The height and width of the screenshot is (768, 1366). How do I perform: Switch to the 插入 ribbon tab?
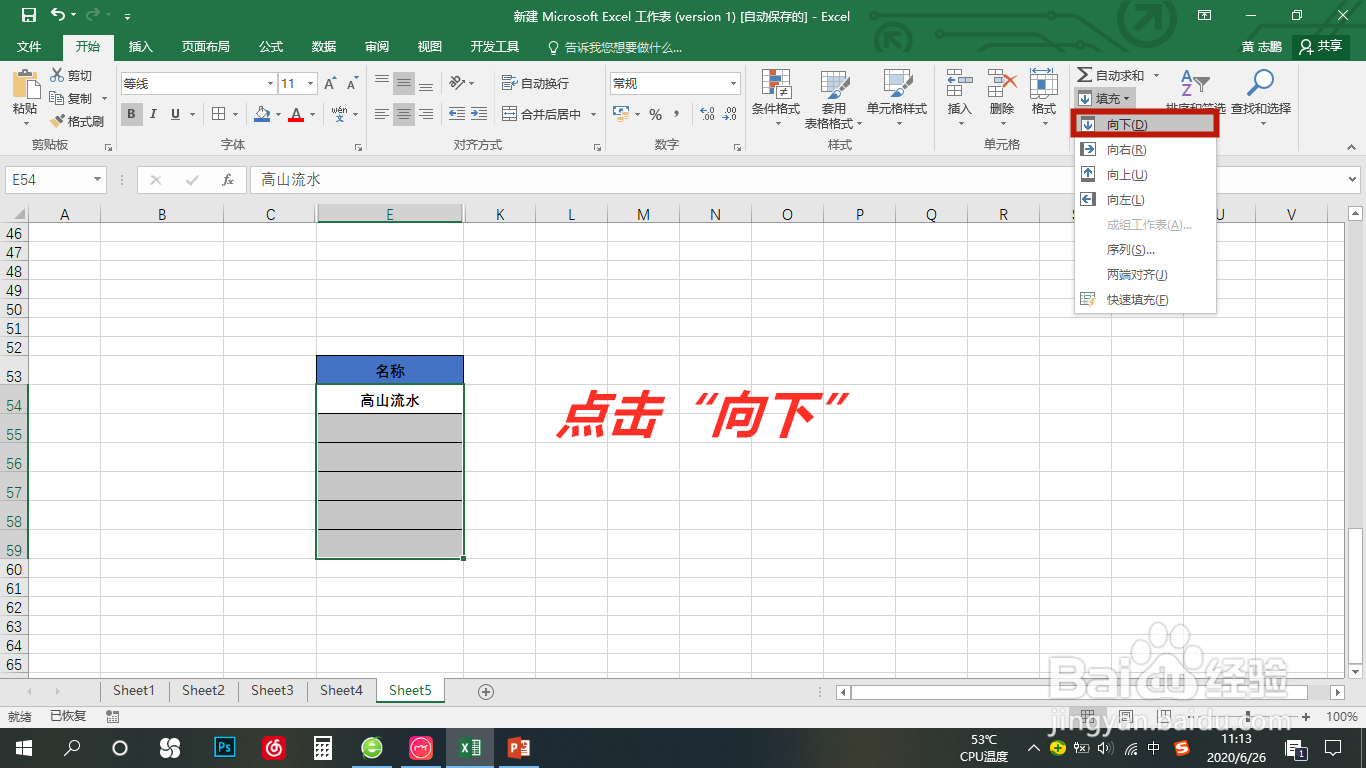click(x=142, y=46)
